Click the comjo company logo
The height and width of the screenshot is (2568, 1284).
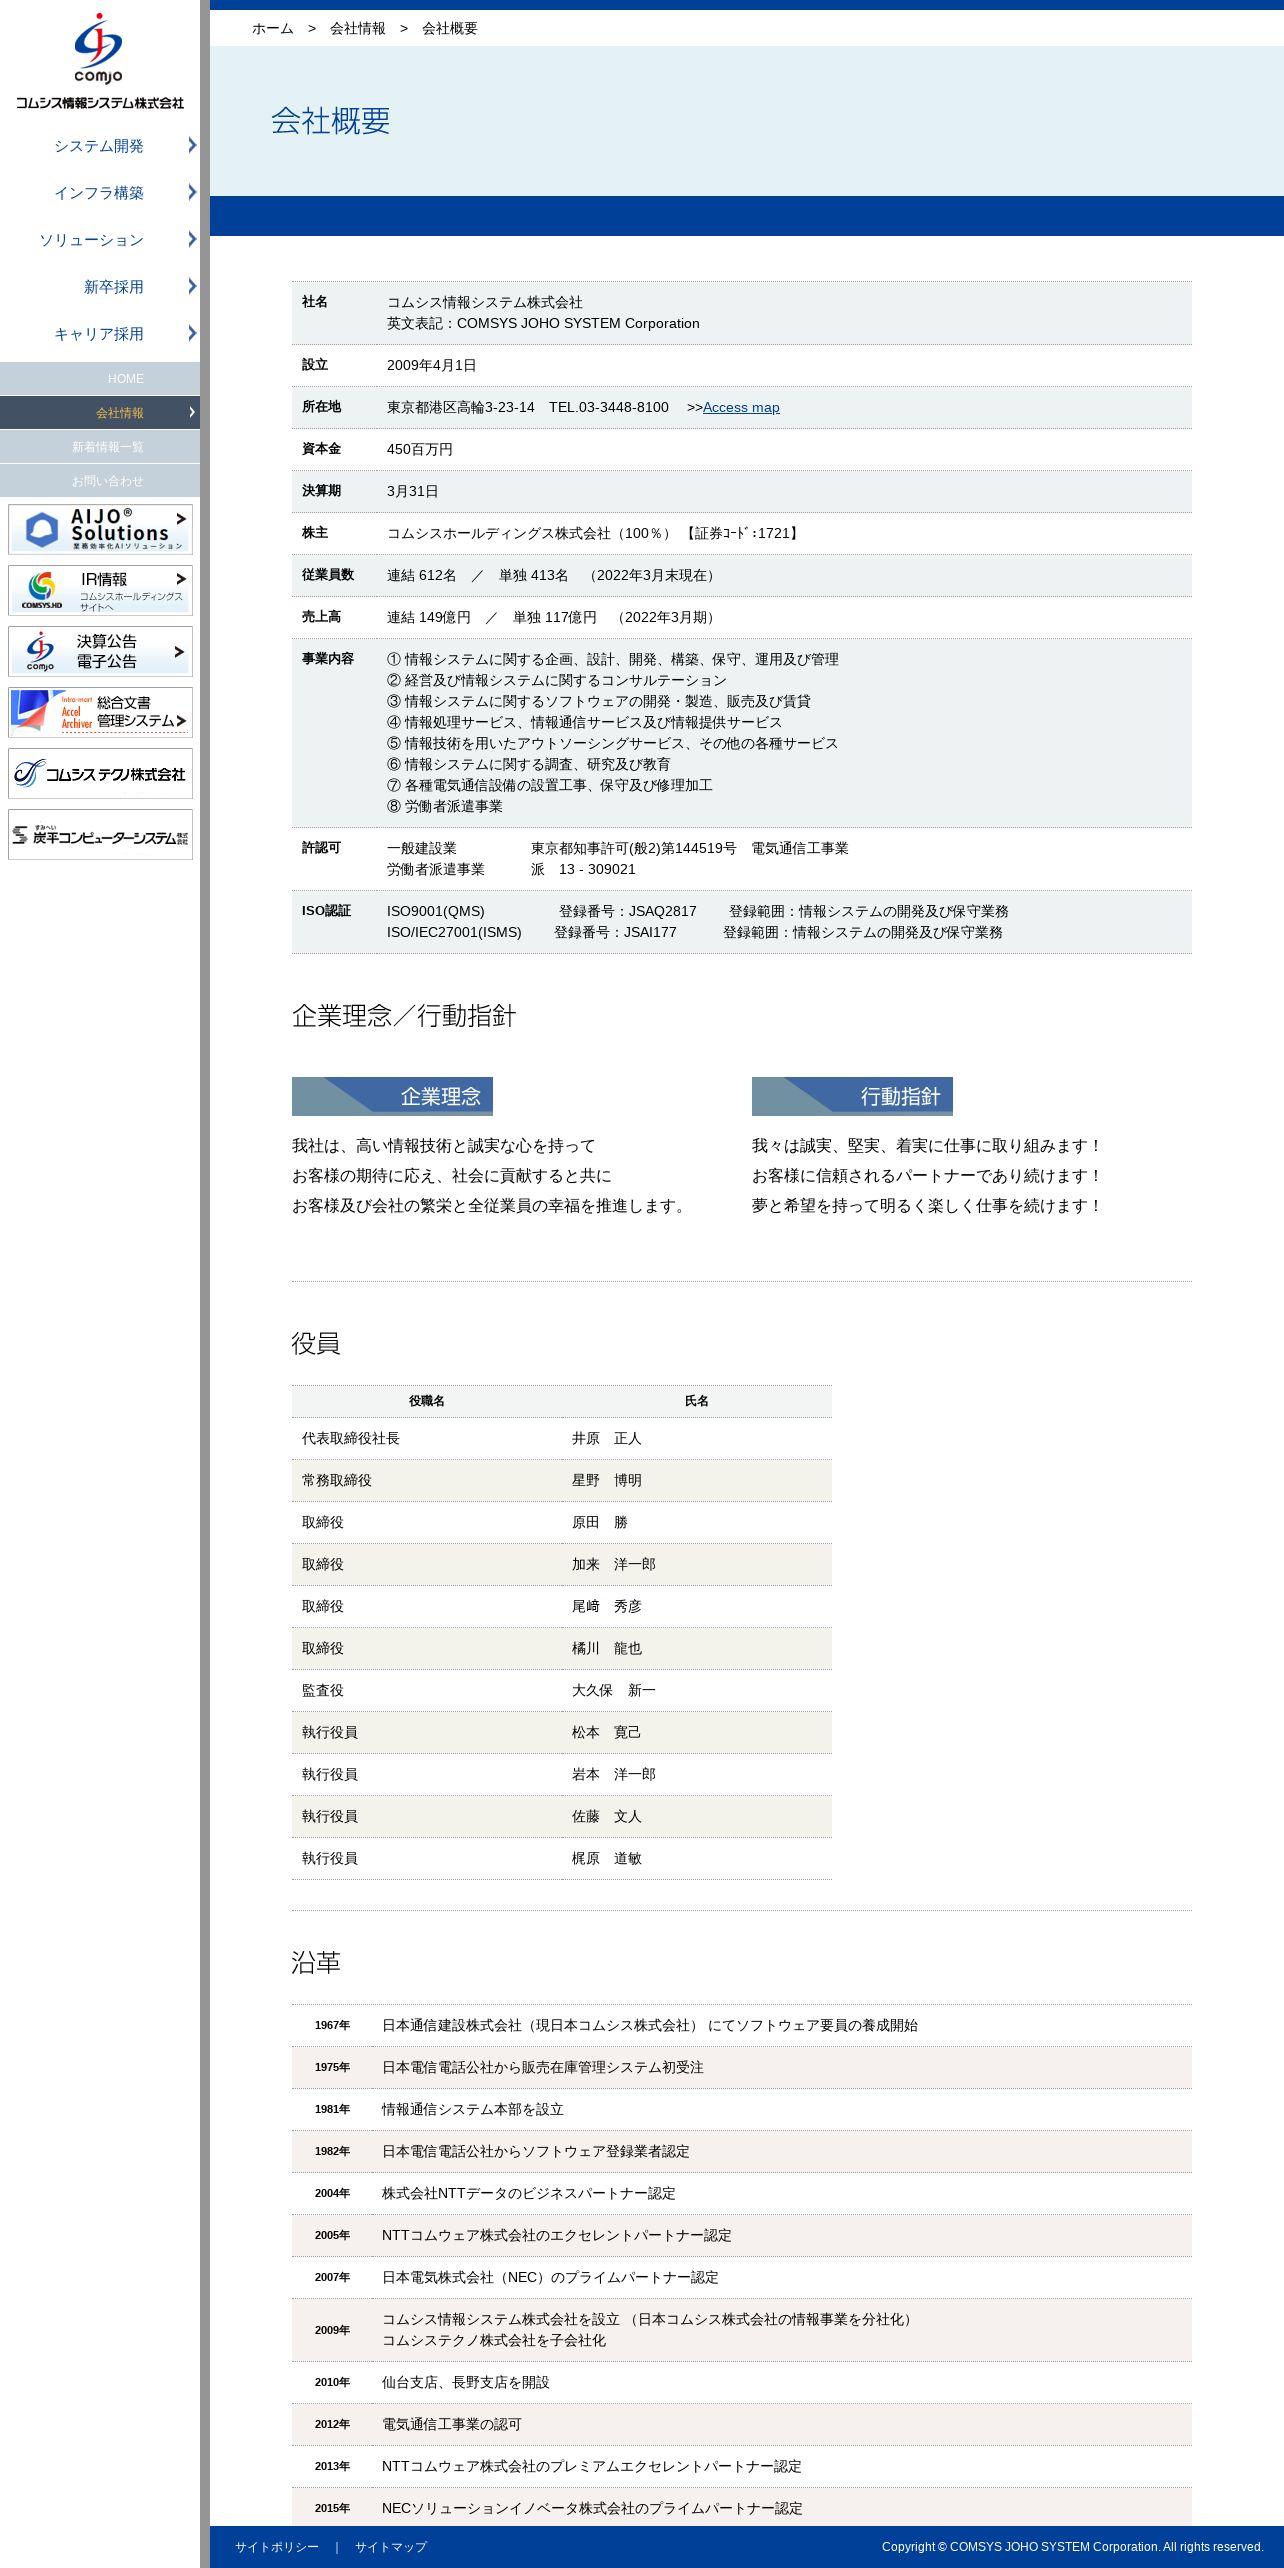pos(99,60)
